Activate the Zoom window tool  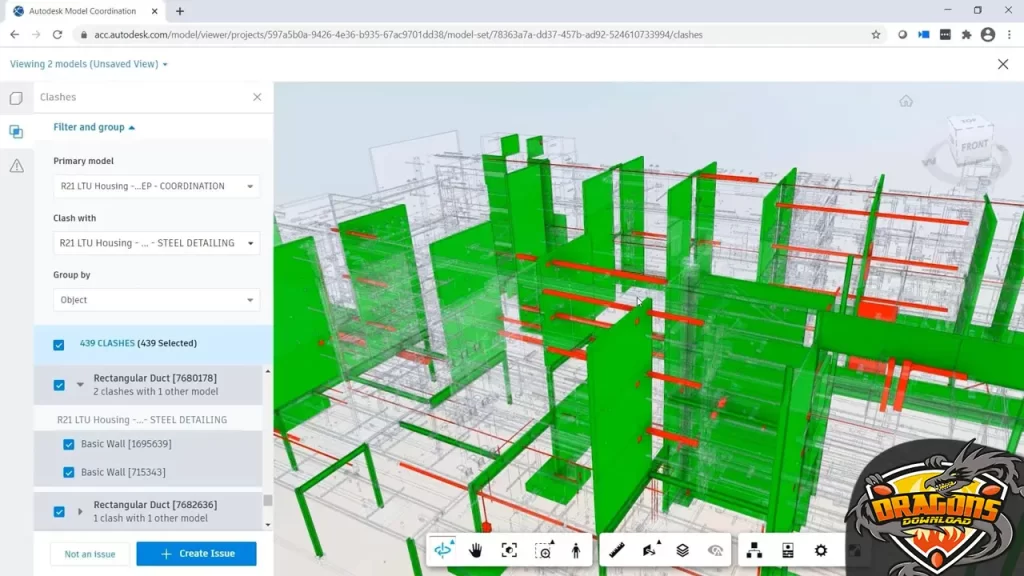pos(543,549)
